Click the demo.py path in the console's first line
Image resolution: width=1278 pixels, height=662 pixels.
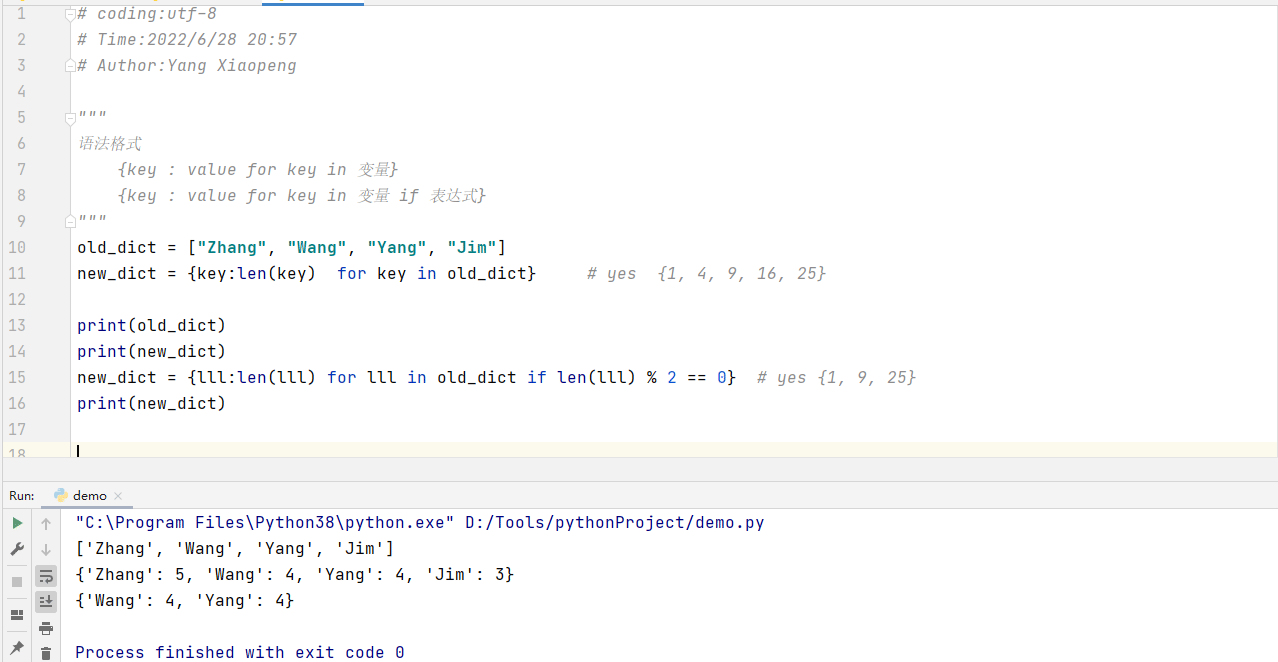[x=615, y=522]
